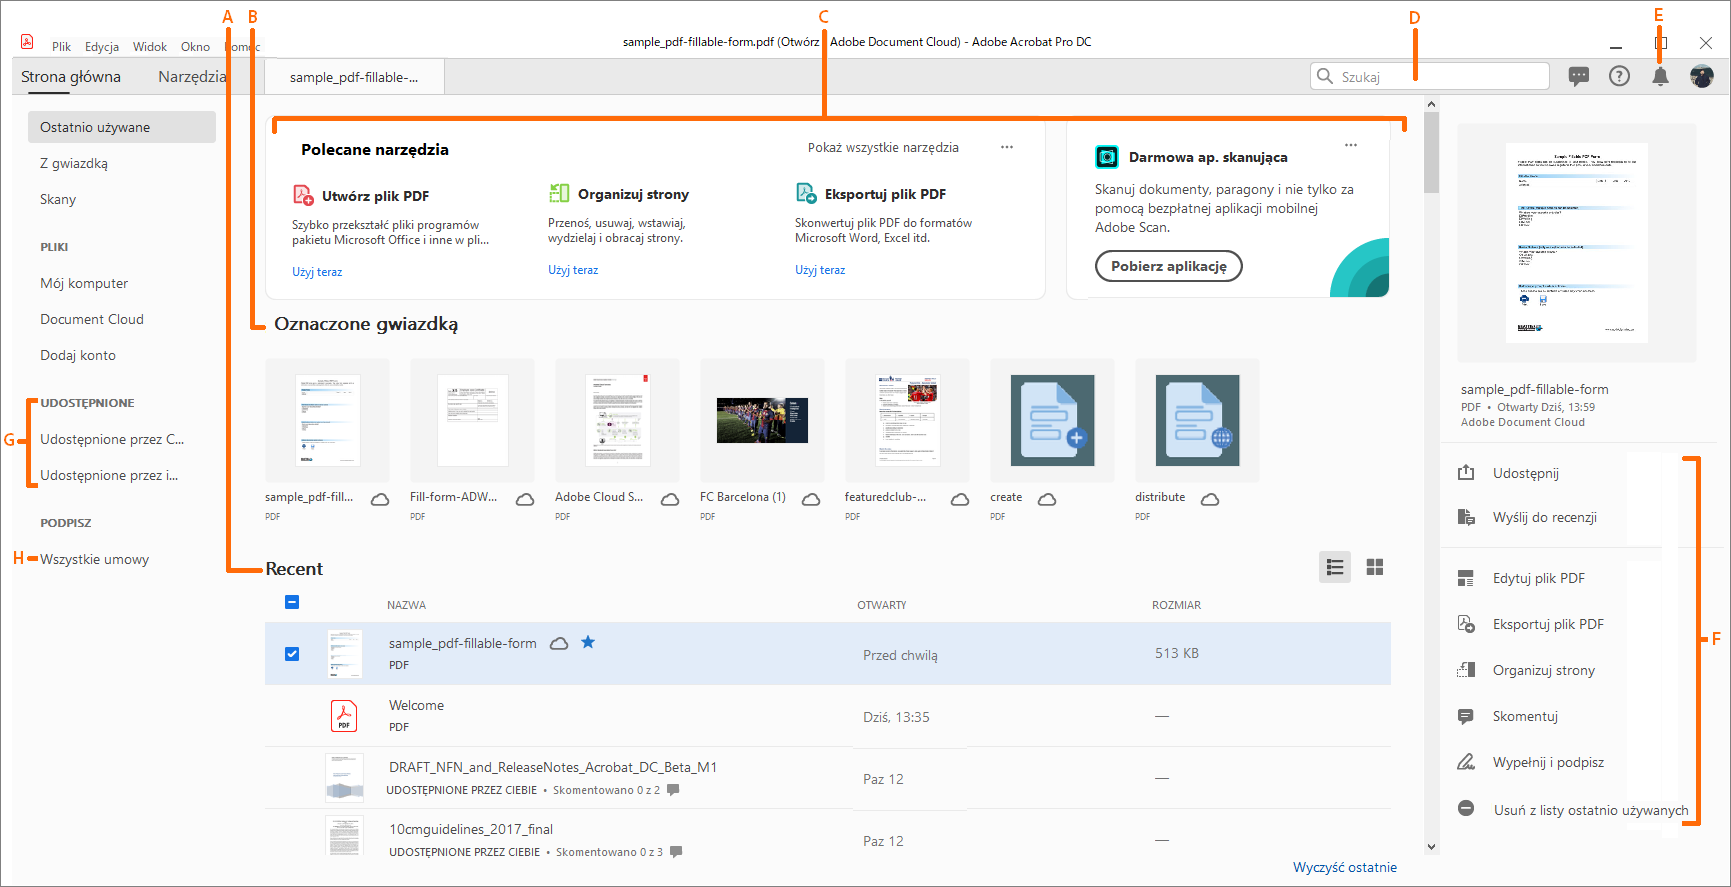Click the Wyślij do recenzji icon

(x=1466, y=517)
